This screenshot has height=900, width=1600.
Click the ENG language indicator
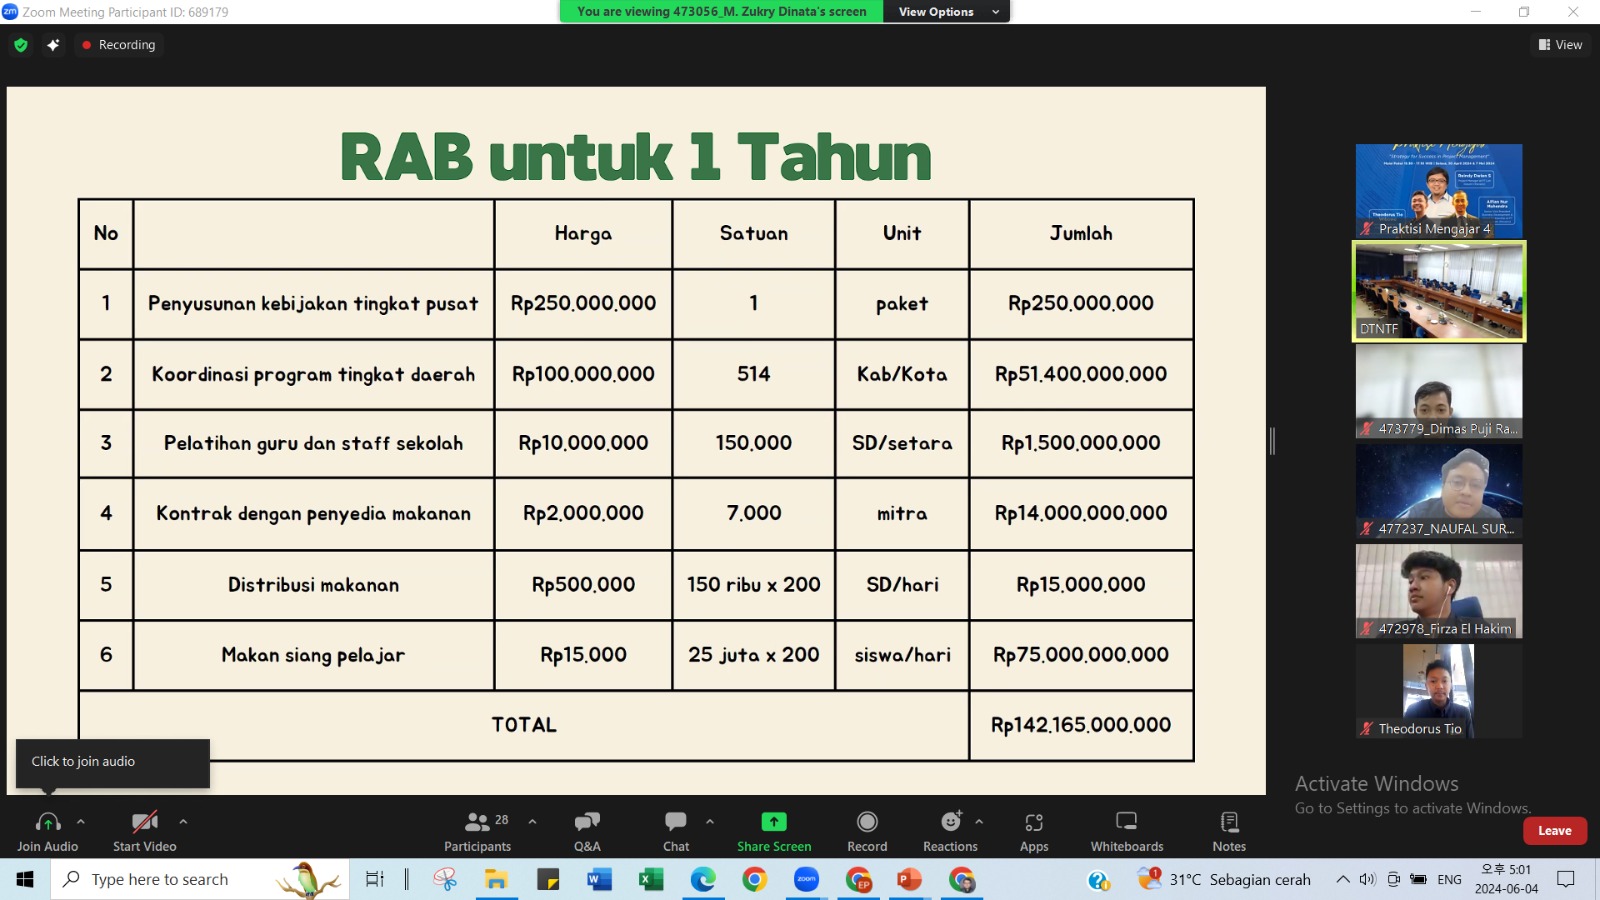pos(1449,879)
